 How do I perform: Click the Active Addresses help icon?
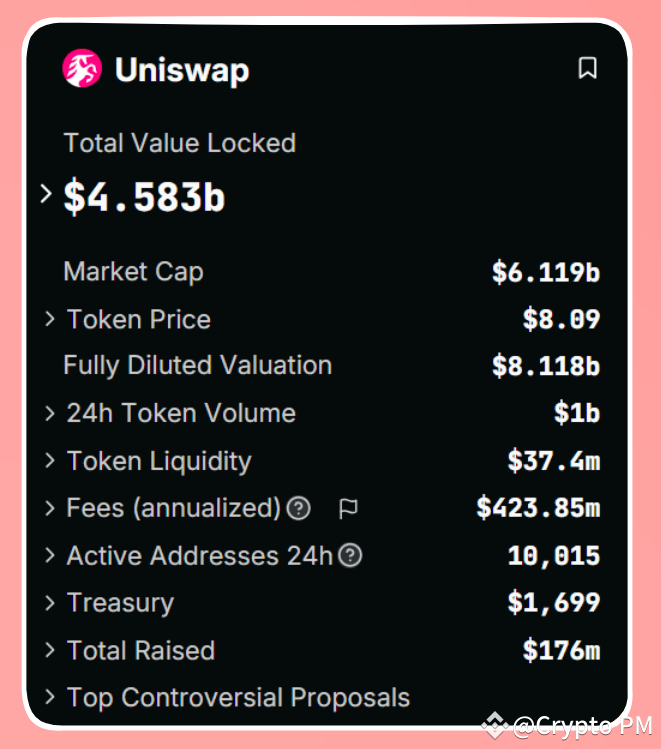point(350,556)
